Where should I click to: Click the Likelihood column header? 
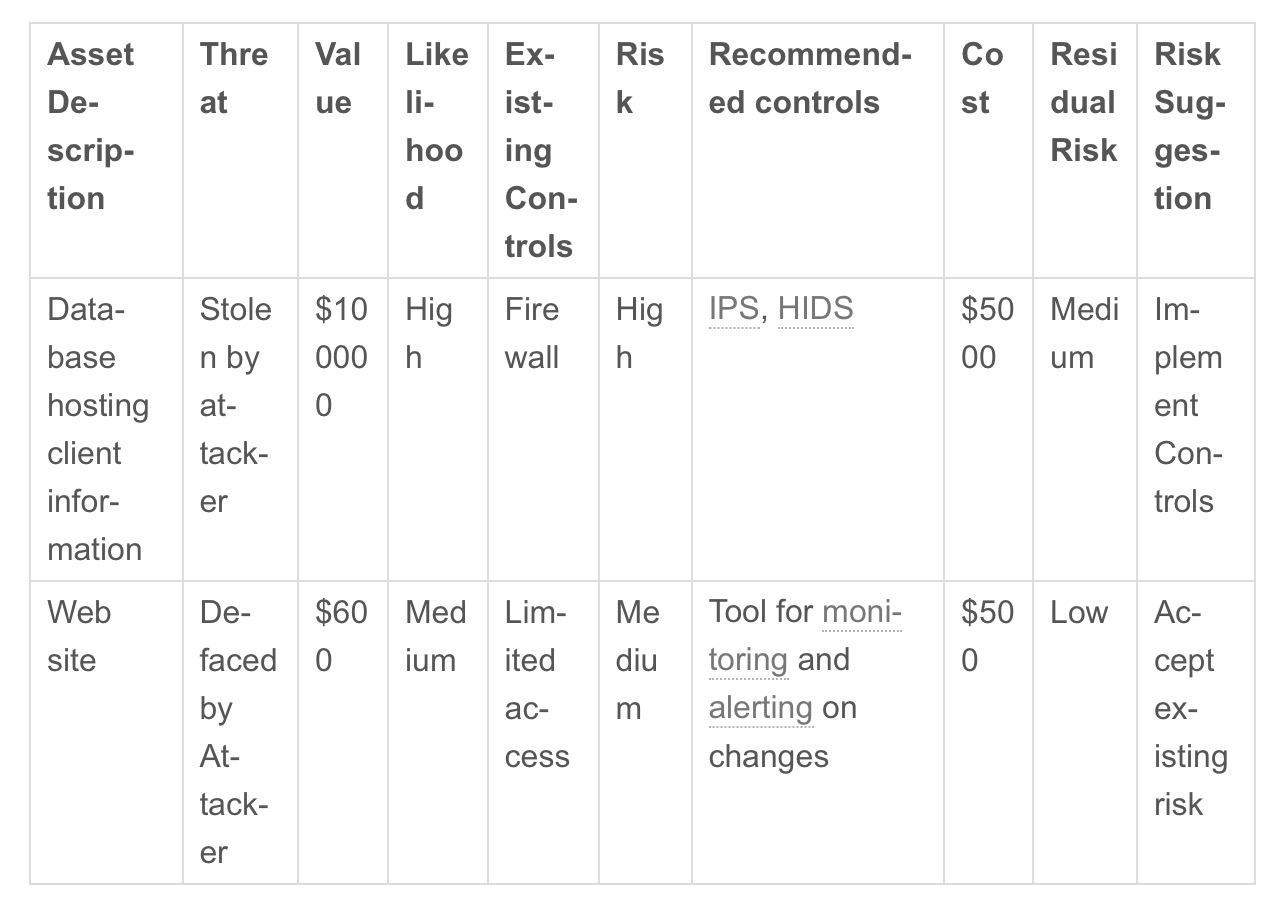click(x=436, y=126)
